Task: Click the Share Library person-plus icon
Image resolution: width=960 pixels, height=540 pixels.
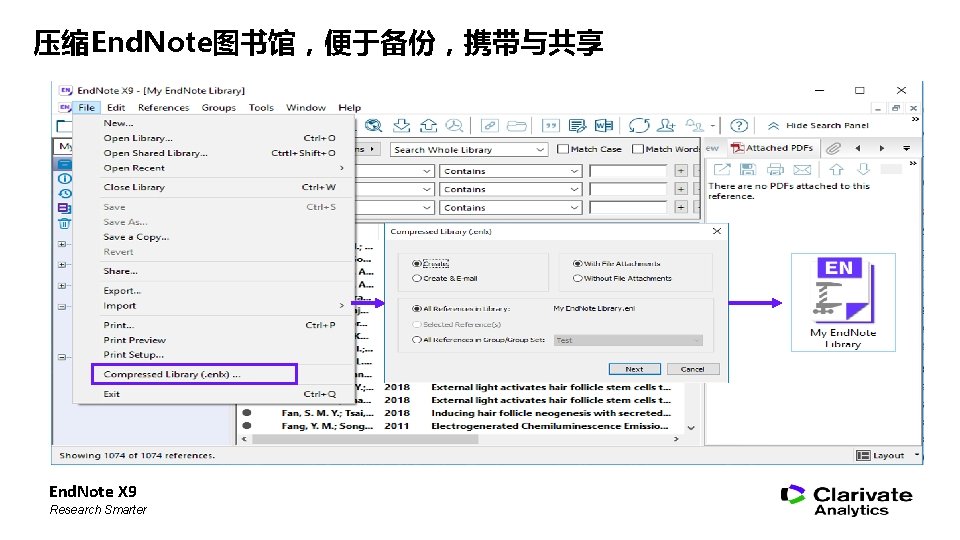Action: [666, 126]
